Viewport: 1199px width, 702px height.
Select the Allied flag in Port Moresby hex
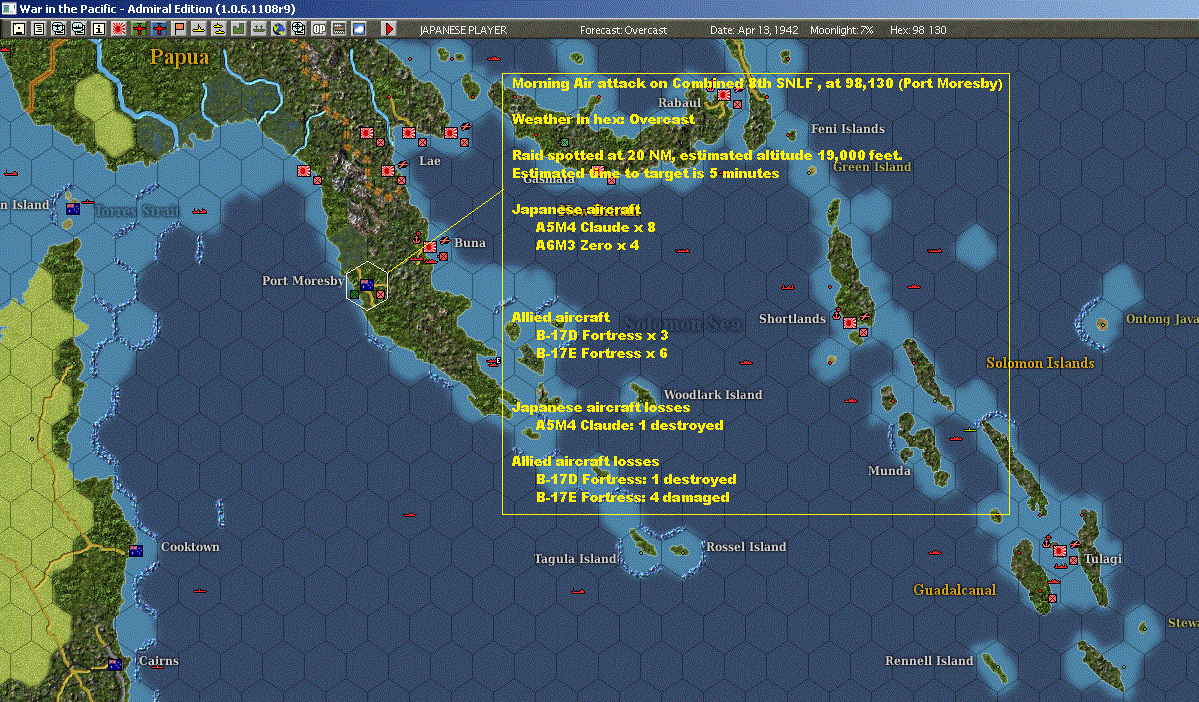(x=367, y=285)
